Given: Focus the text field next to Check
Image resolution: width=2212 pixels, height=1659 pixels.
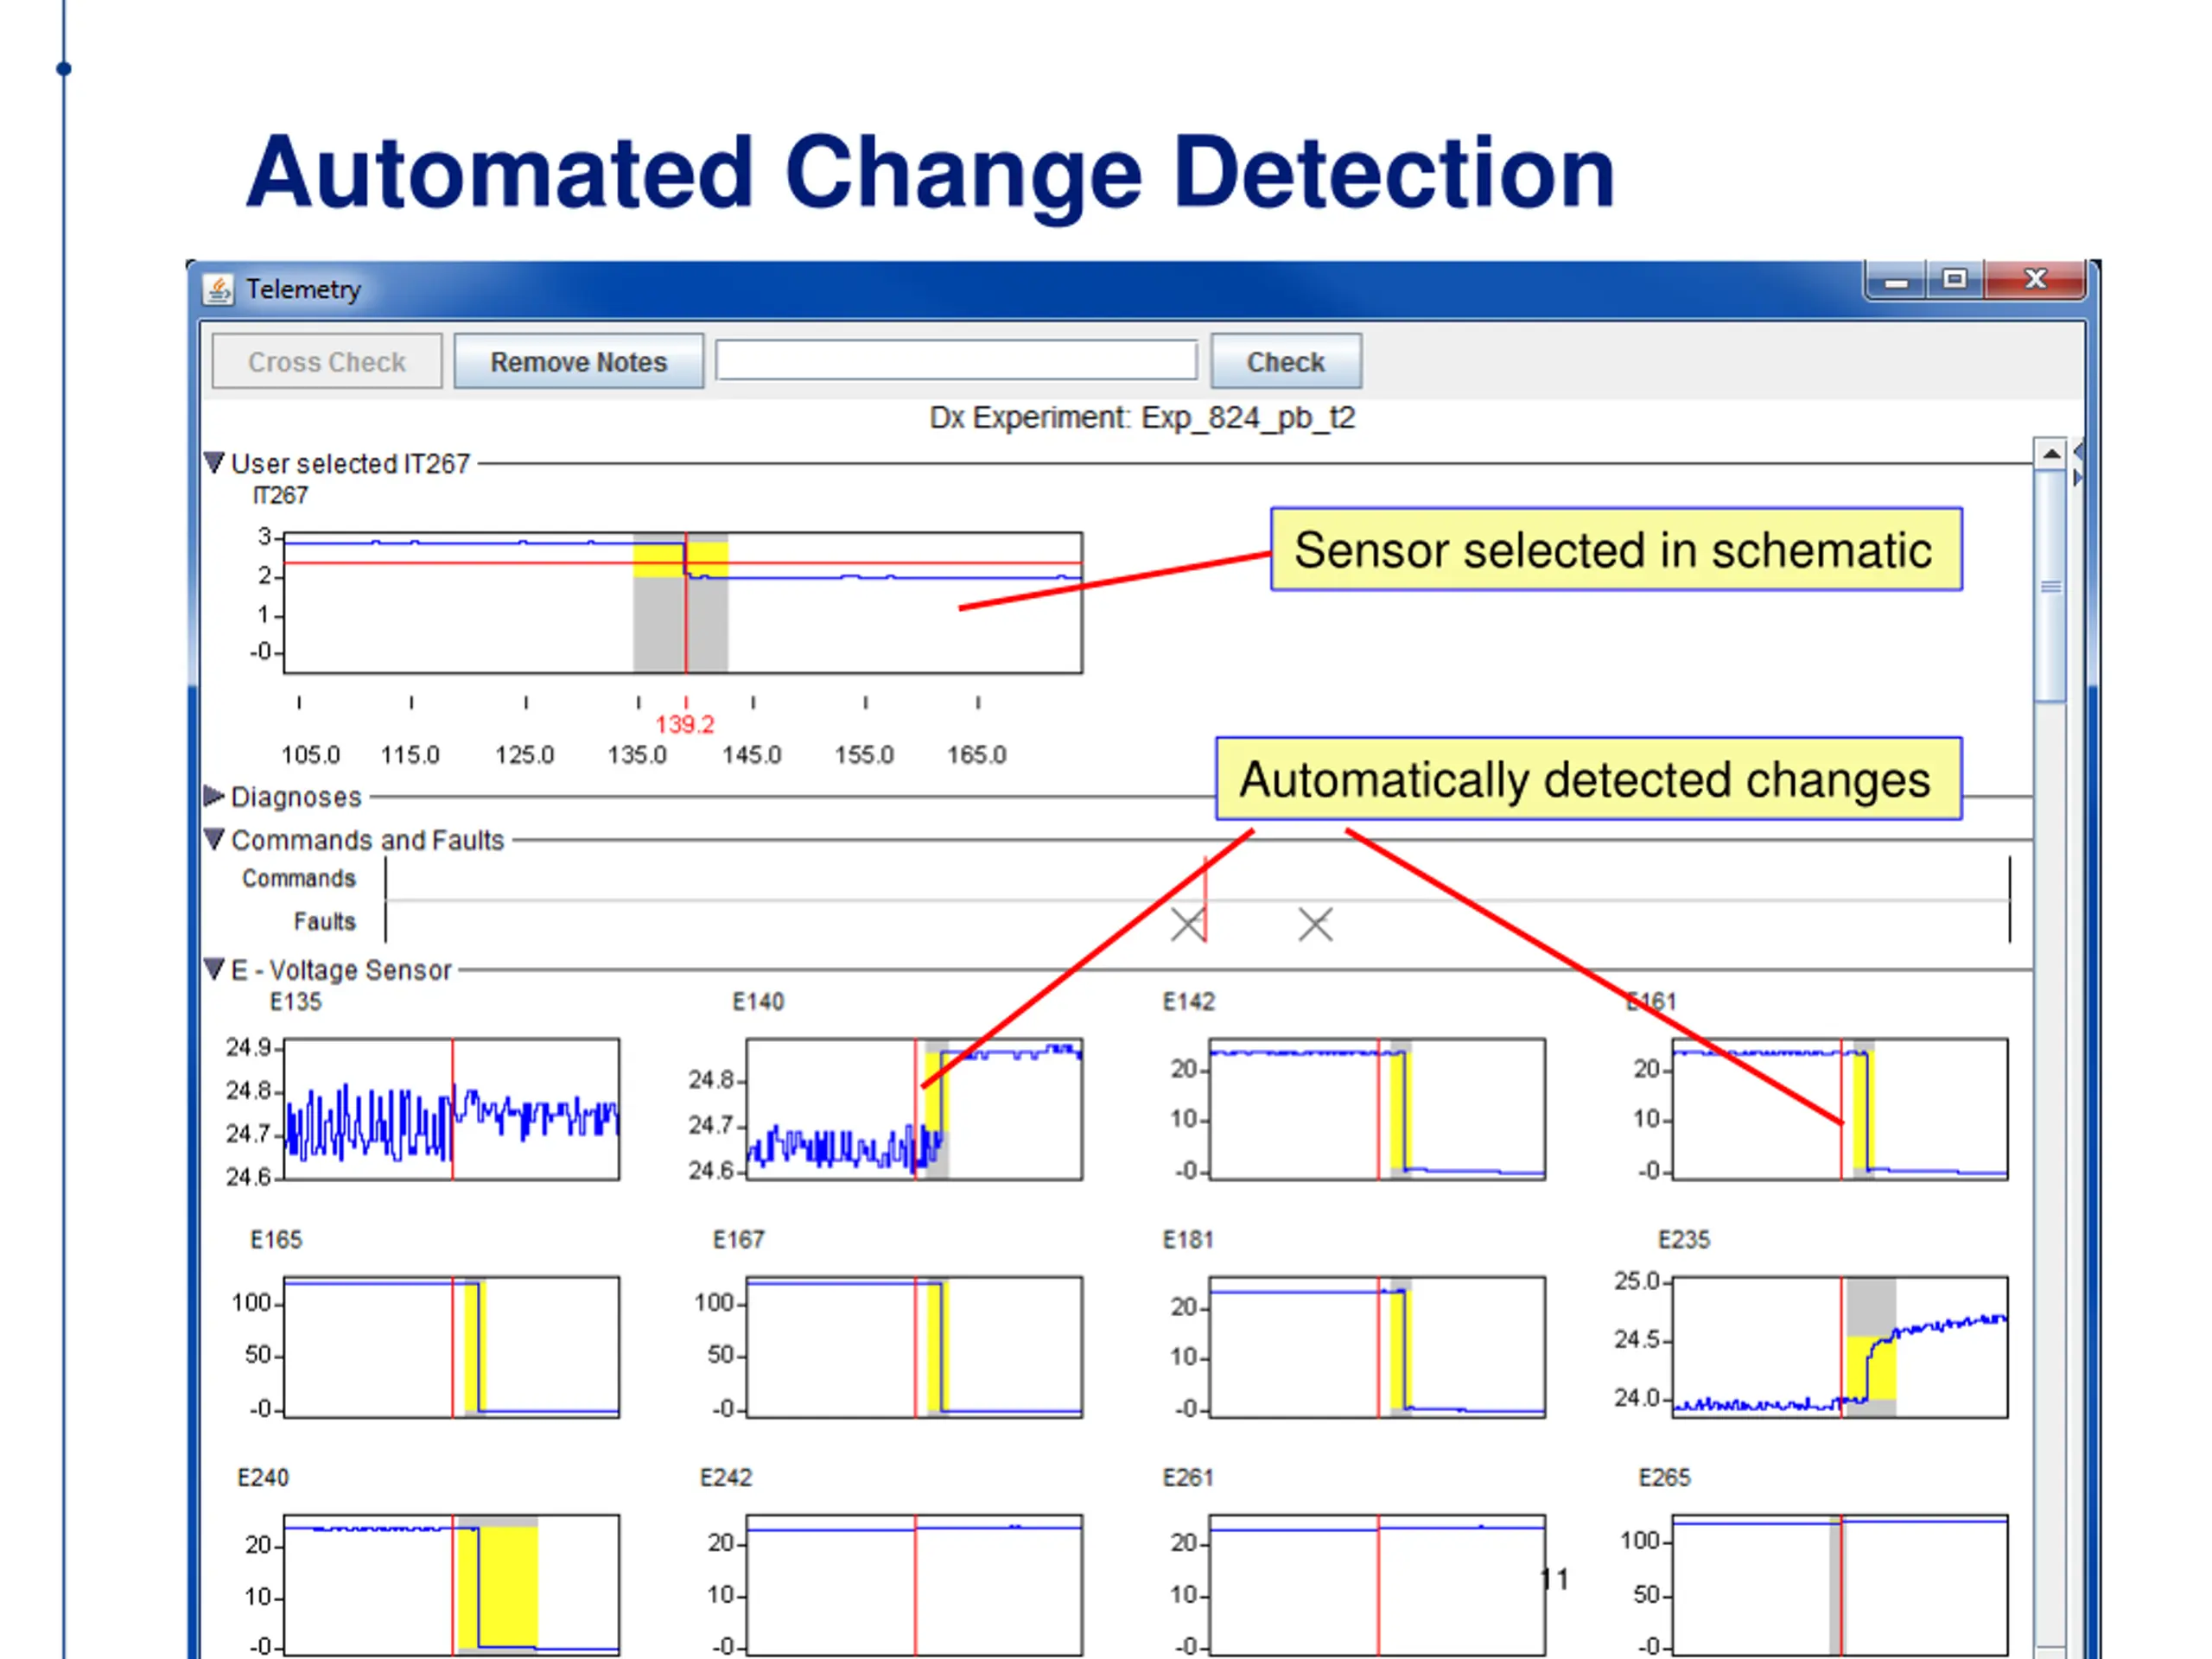Looking at the screenshot, I should pyautogui.click(x=956, y=360).
